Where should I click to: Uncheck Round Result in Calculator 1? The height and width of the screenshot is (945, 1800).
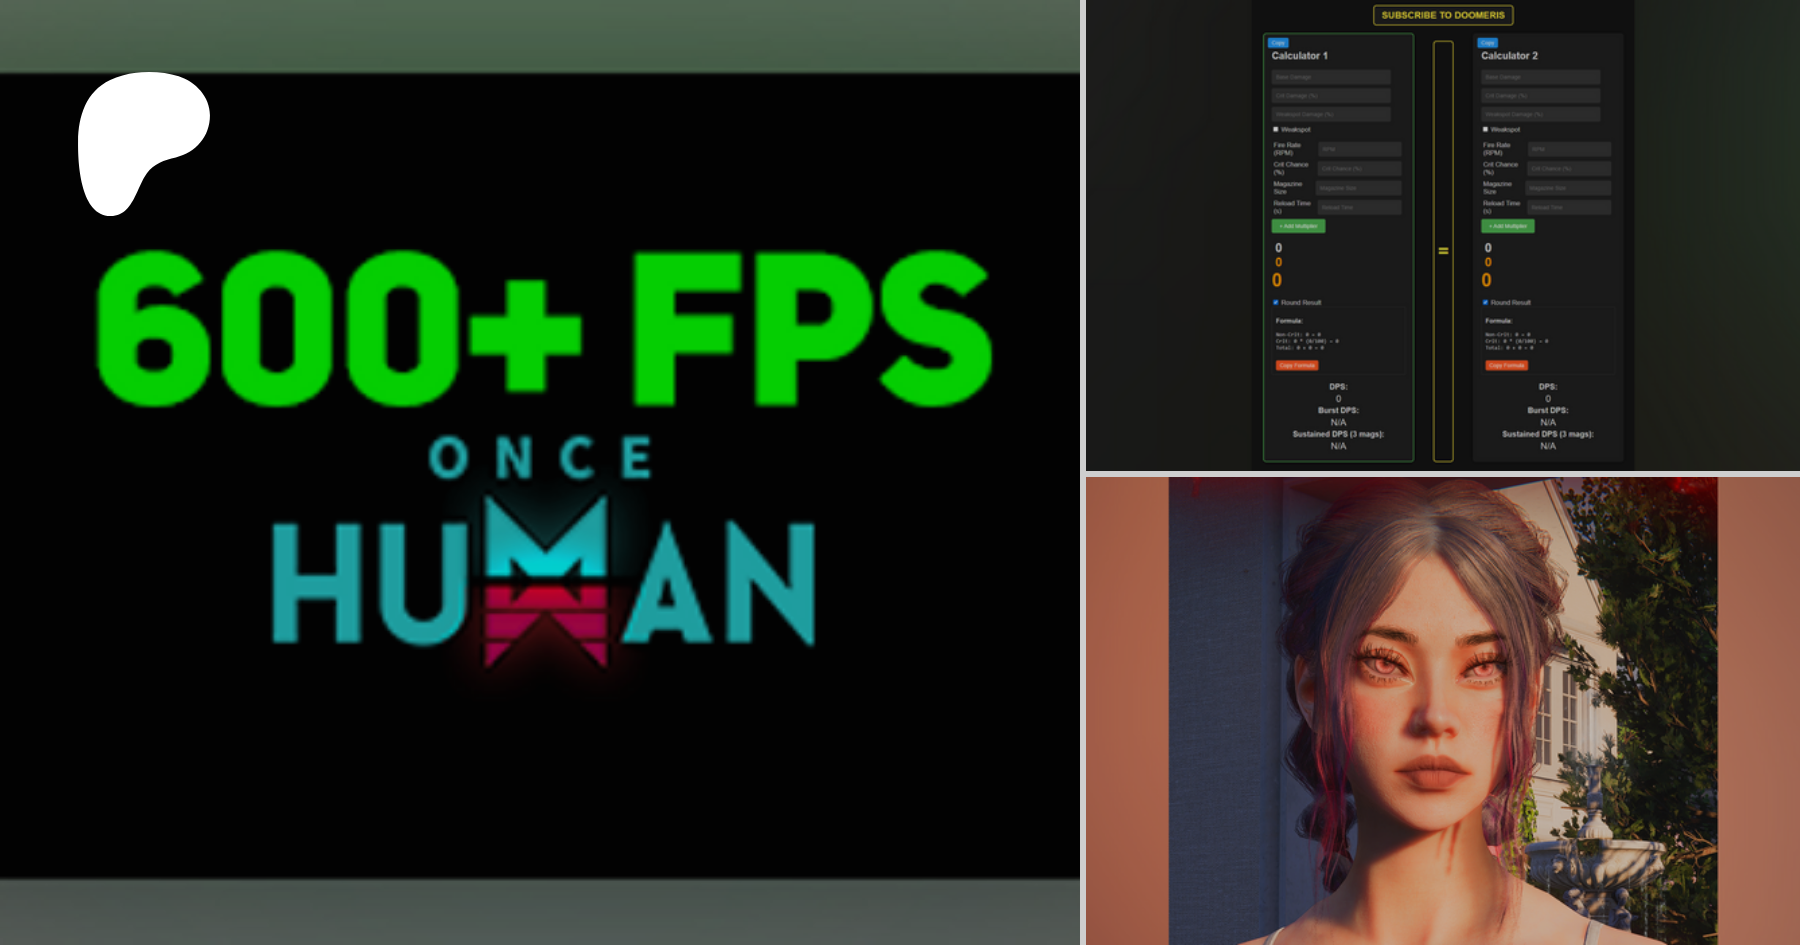tap(1276, 302)
